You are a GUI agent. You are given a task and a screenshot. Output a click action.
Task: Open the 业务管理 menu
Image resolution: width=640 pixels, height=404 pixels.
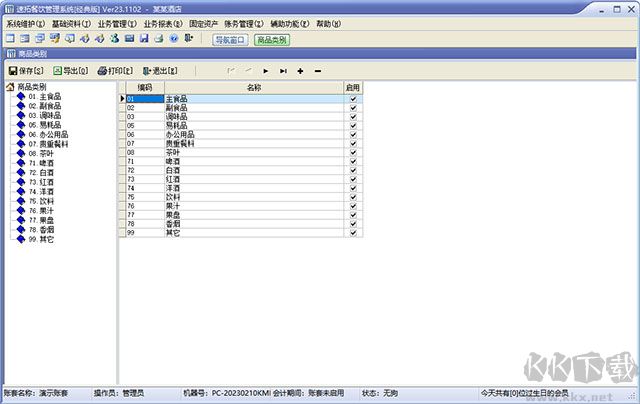coord(117,24)
